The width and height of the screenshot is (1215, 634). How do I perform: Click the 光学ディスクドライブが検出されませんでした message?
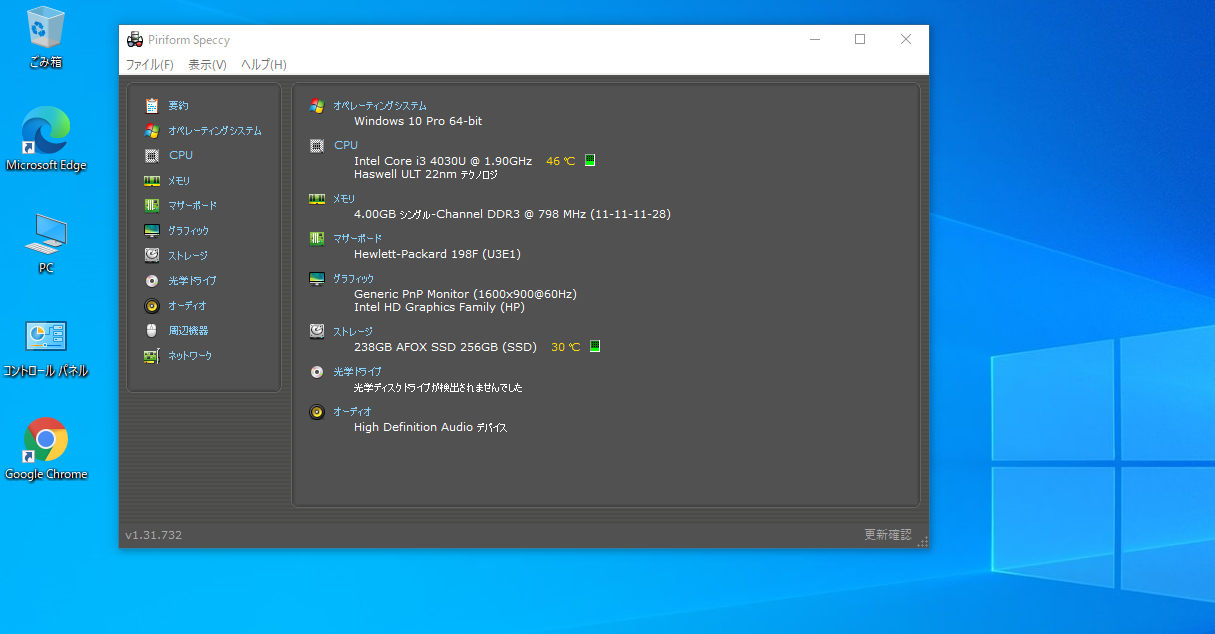coord(438,387)
